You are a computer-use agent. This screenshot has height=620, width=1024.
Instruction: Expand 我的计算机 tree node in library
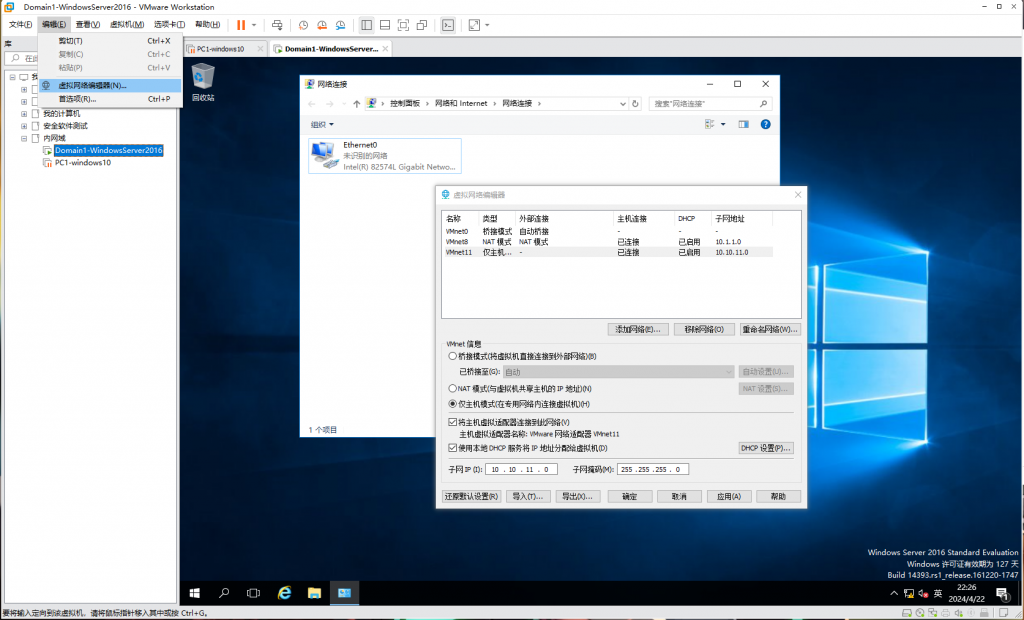tap(24, 113)
